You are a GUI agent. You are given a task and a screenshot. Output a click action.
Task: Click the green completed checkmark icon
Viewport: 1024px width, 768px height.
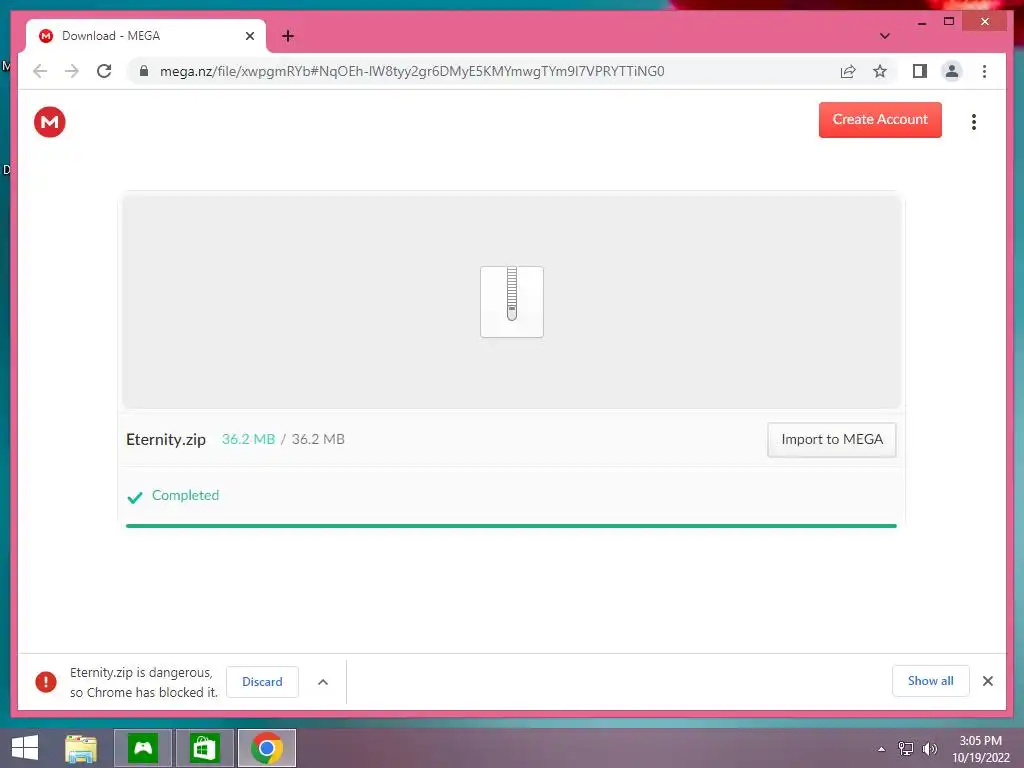tap(135, 498)
